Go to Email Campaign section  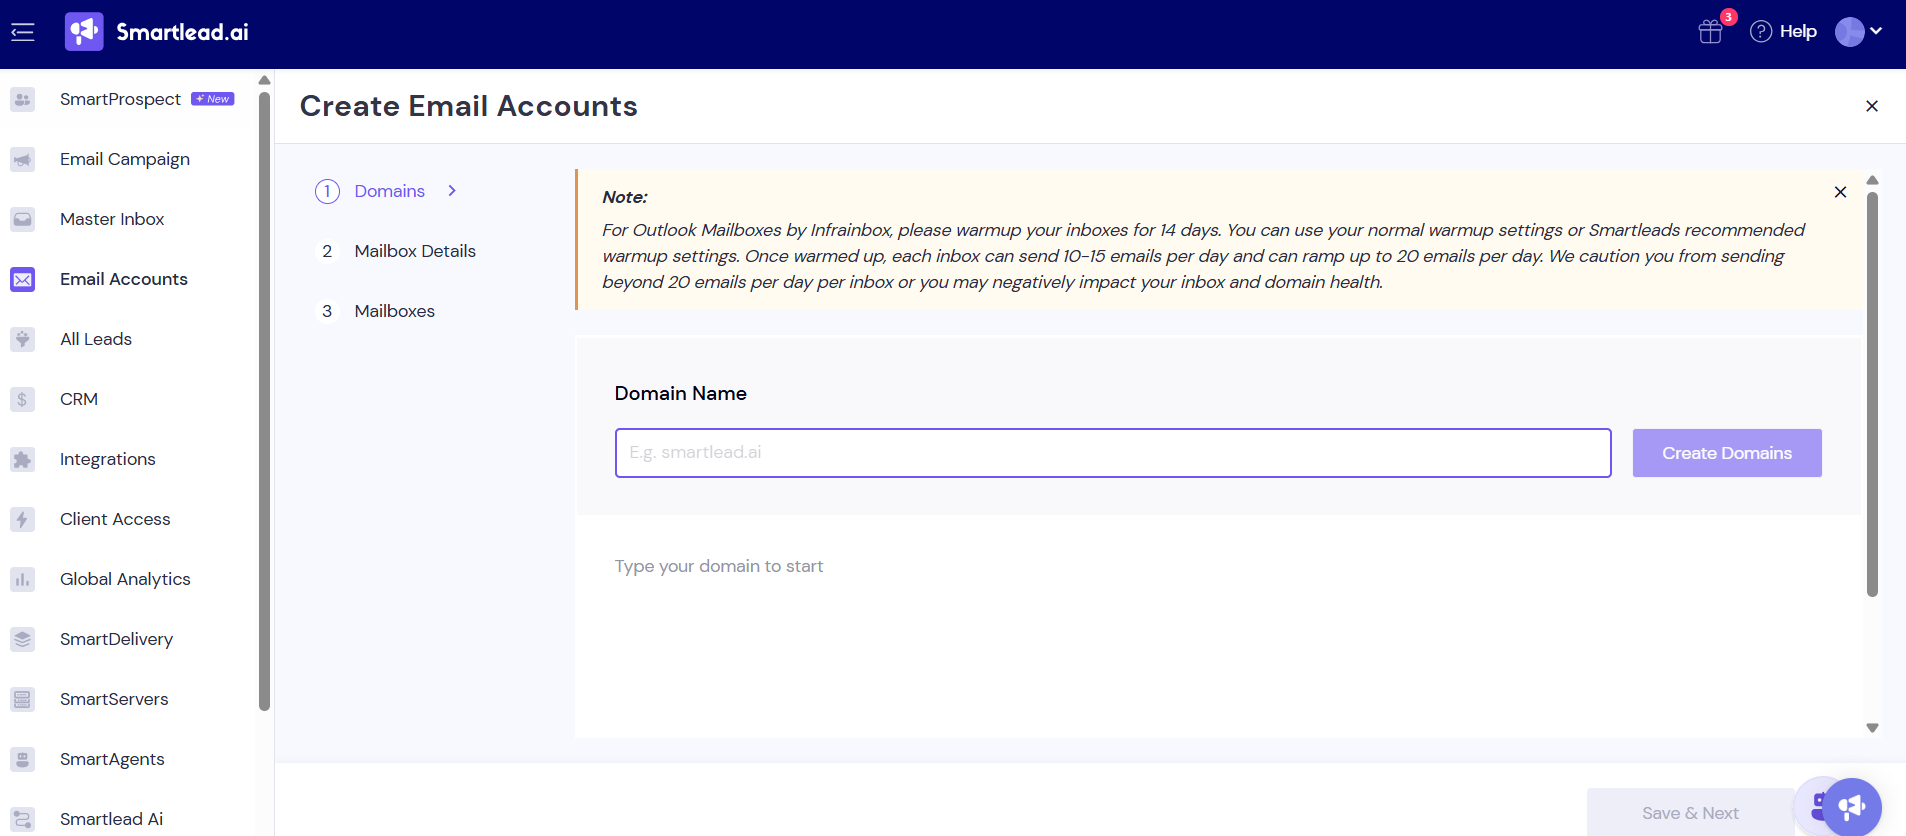tap(125, 159)
